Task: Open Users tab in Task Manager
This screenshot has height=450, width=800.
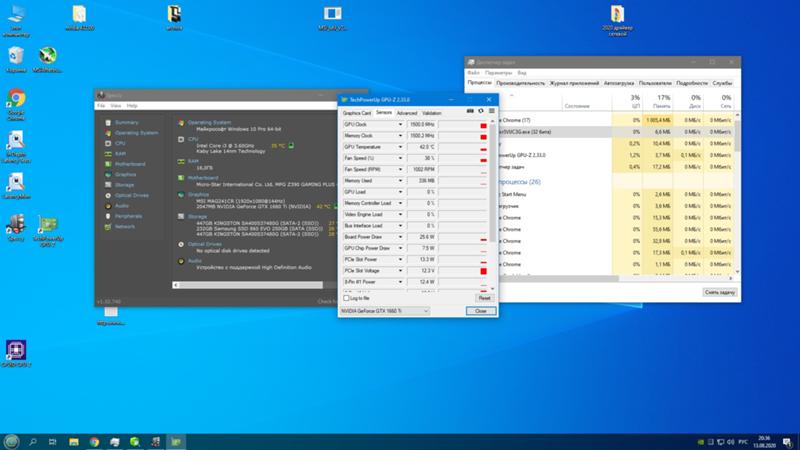Action: pyautogui.click(x=655, y=83)
